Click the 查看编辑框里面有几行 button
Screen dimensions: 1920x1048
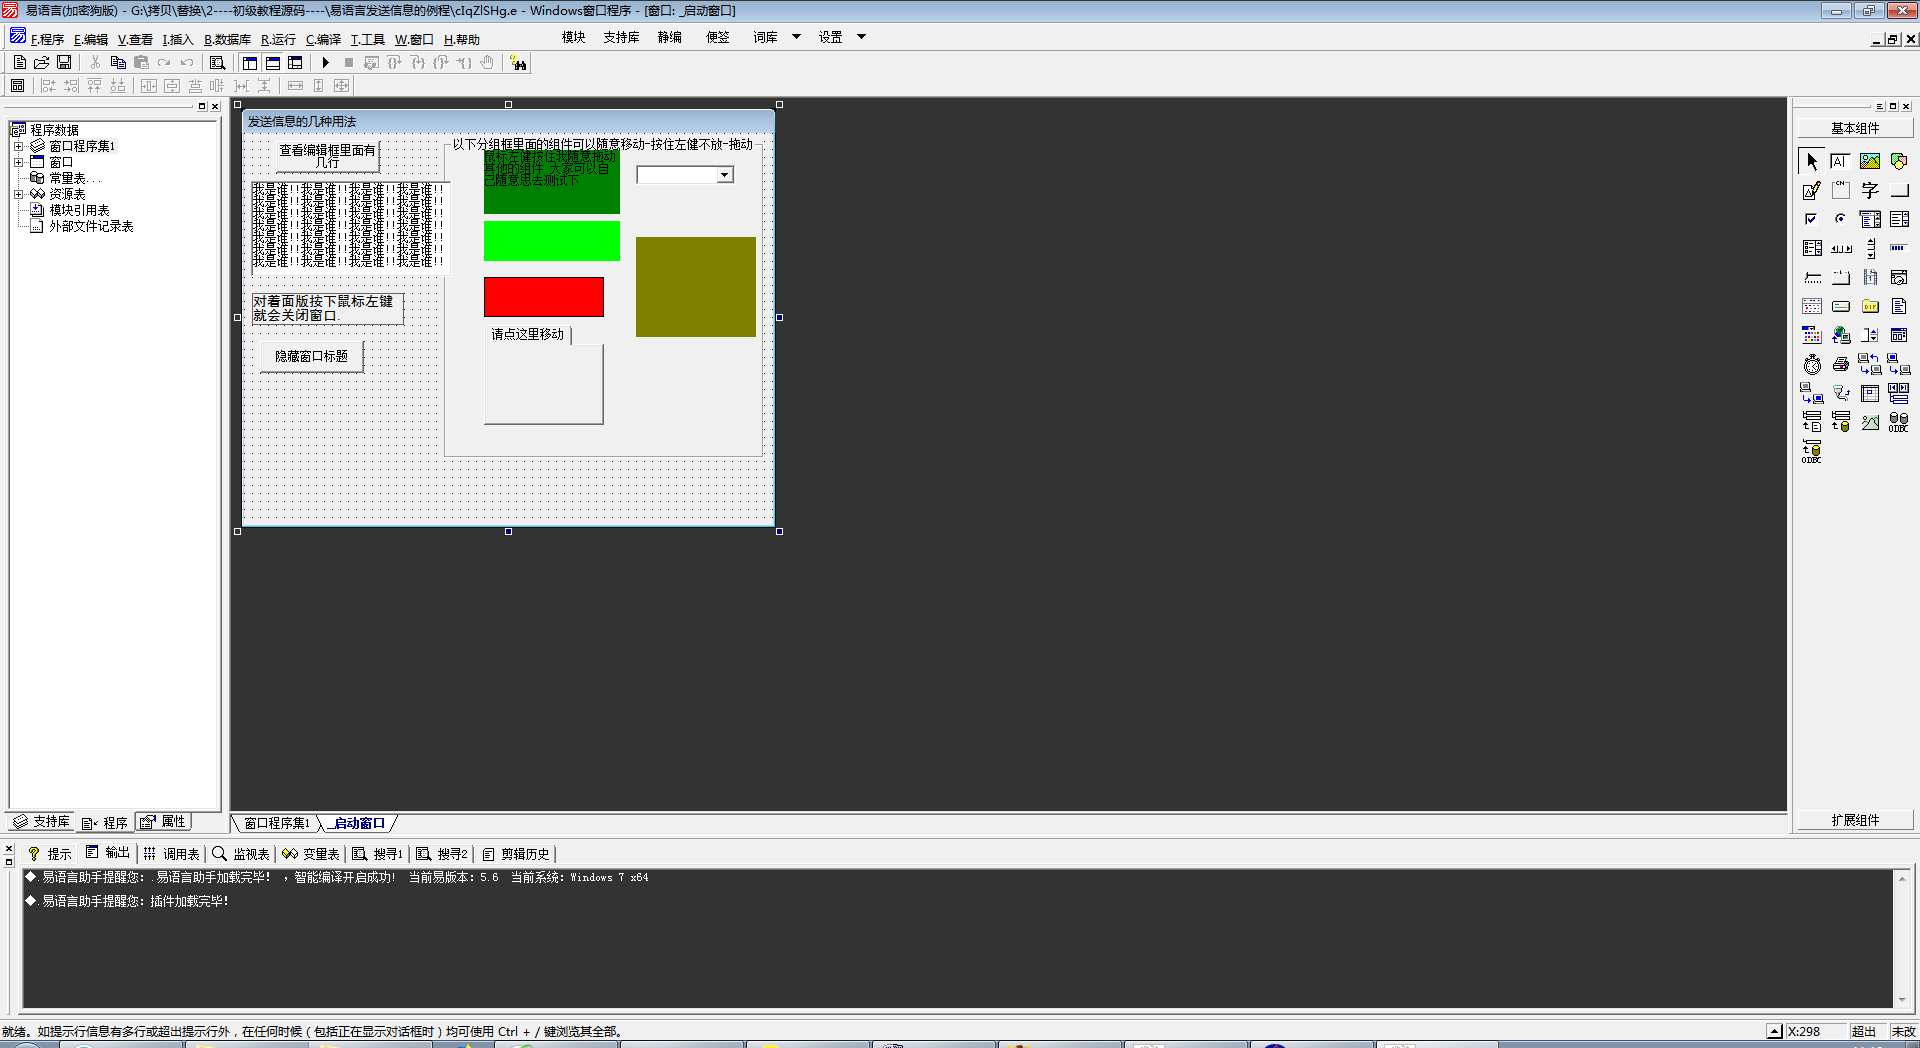pyautogui.click(x=327, y=156)
